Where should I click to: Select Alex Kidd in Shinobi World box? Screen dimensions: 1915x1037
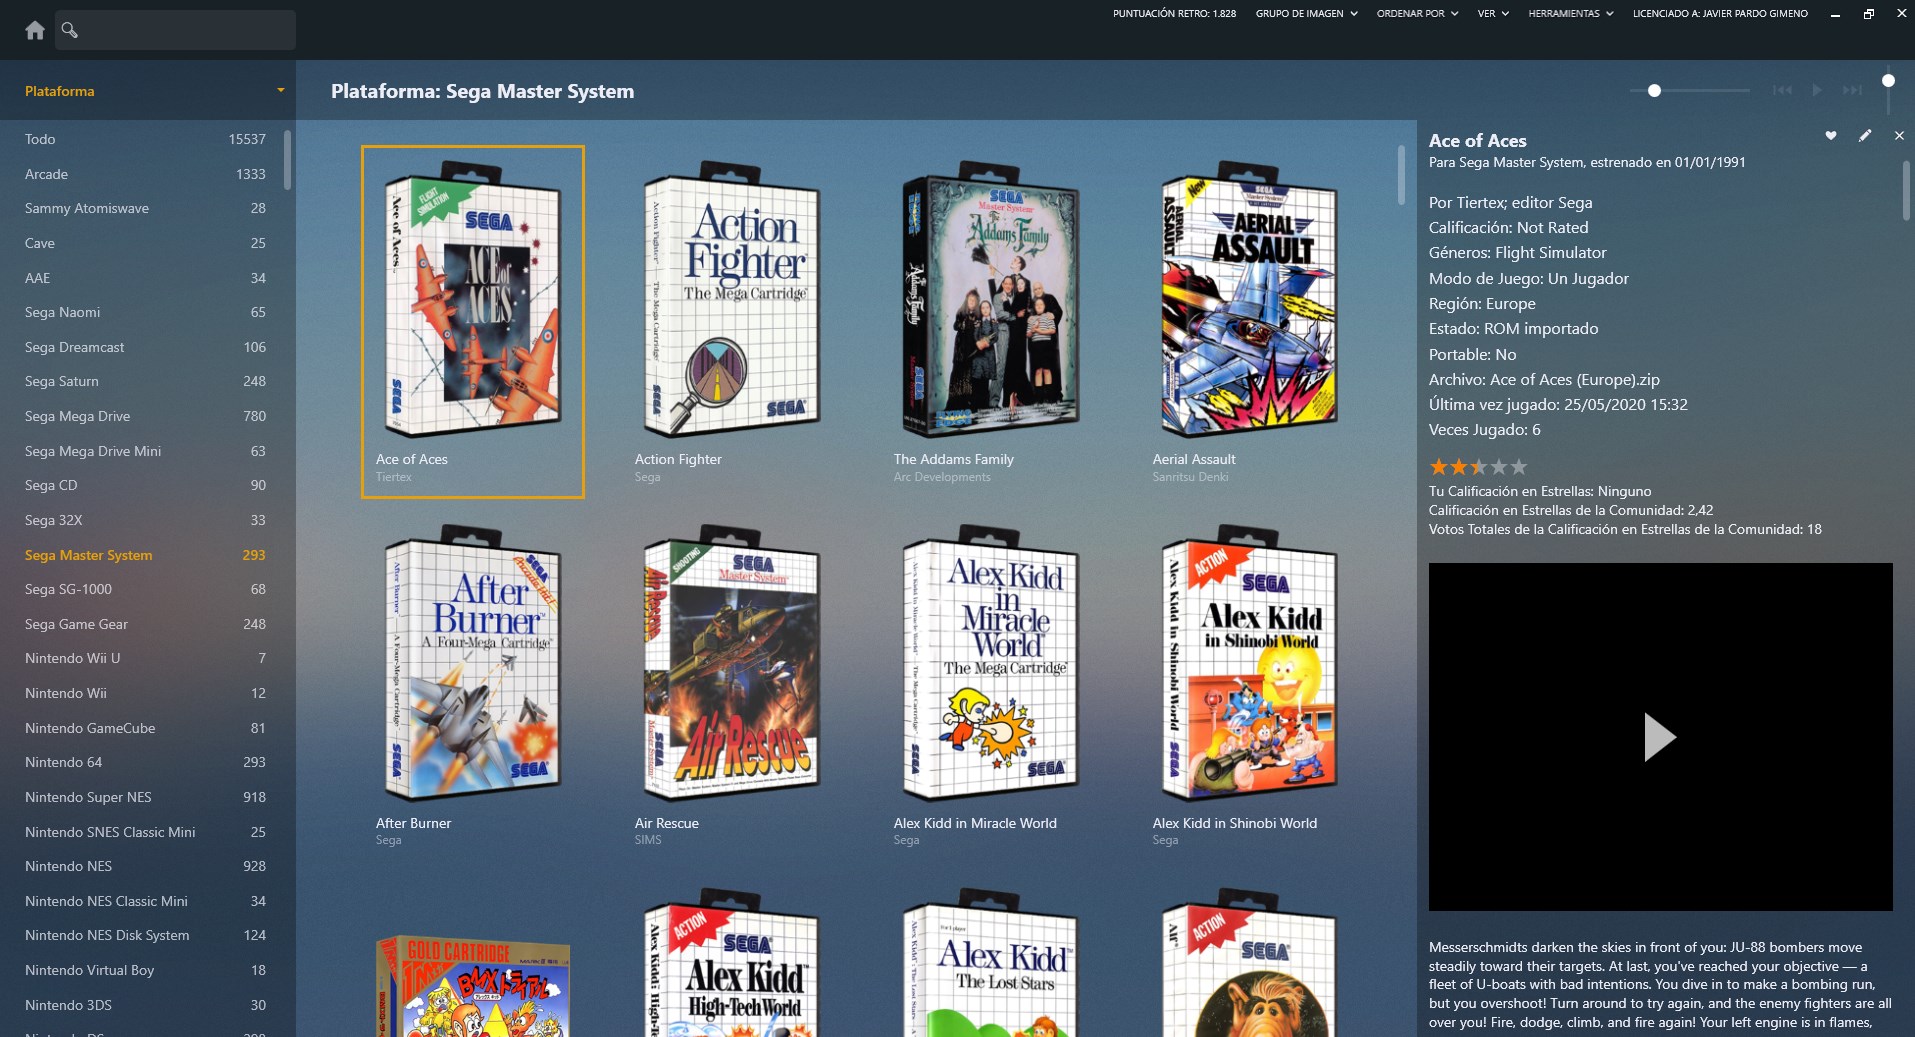pyautogui.click(x=1250, y=664)
